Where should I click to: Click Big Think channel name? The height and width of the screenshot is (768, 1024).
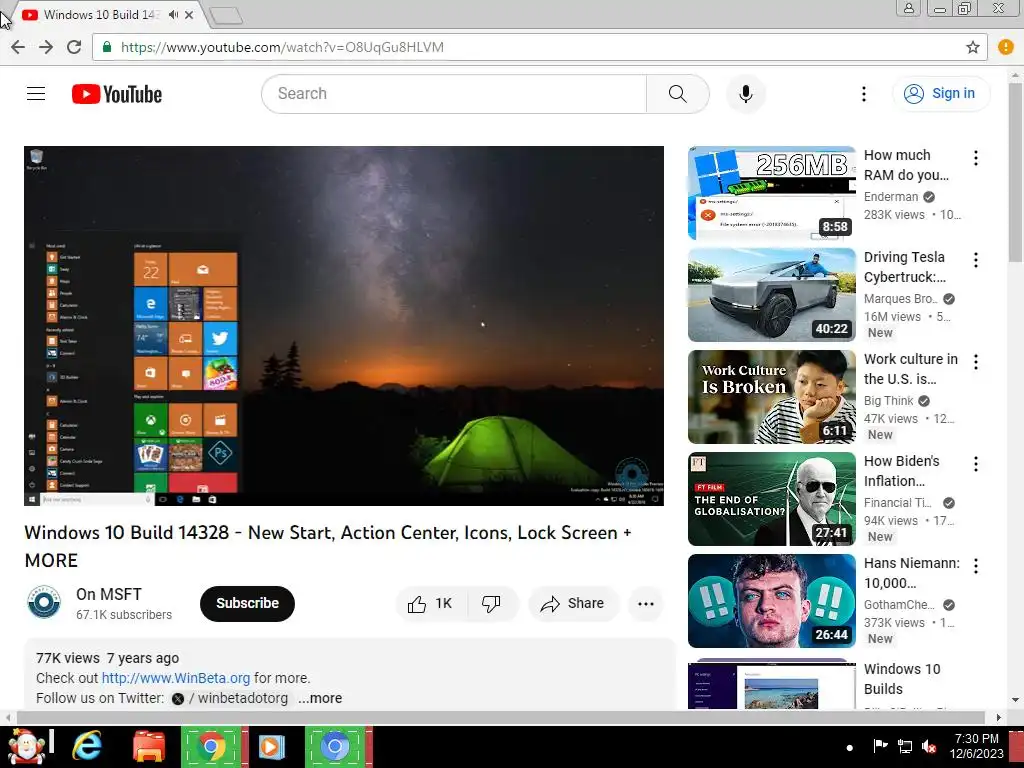[x=888, y=401]
